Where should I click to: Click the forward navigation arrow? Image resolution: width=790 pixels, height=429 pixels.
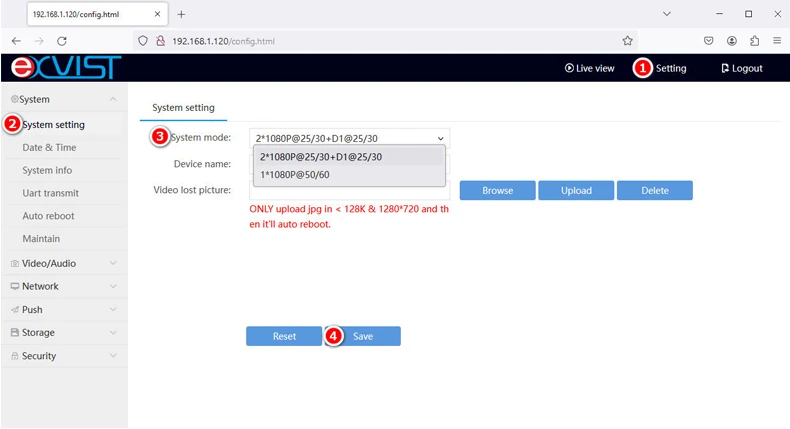[x=39, y=41]
